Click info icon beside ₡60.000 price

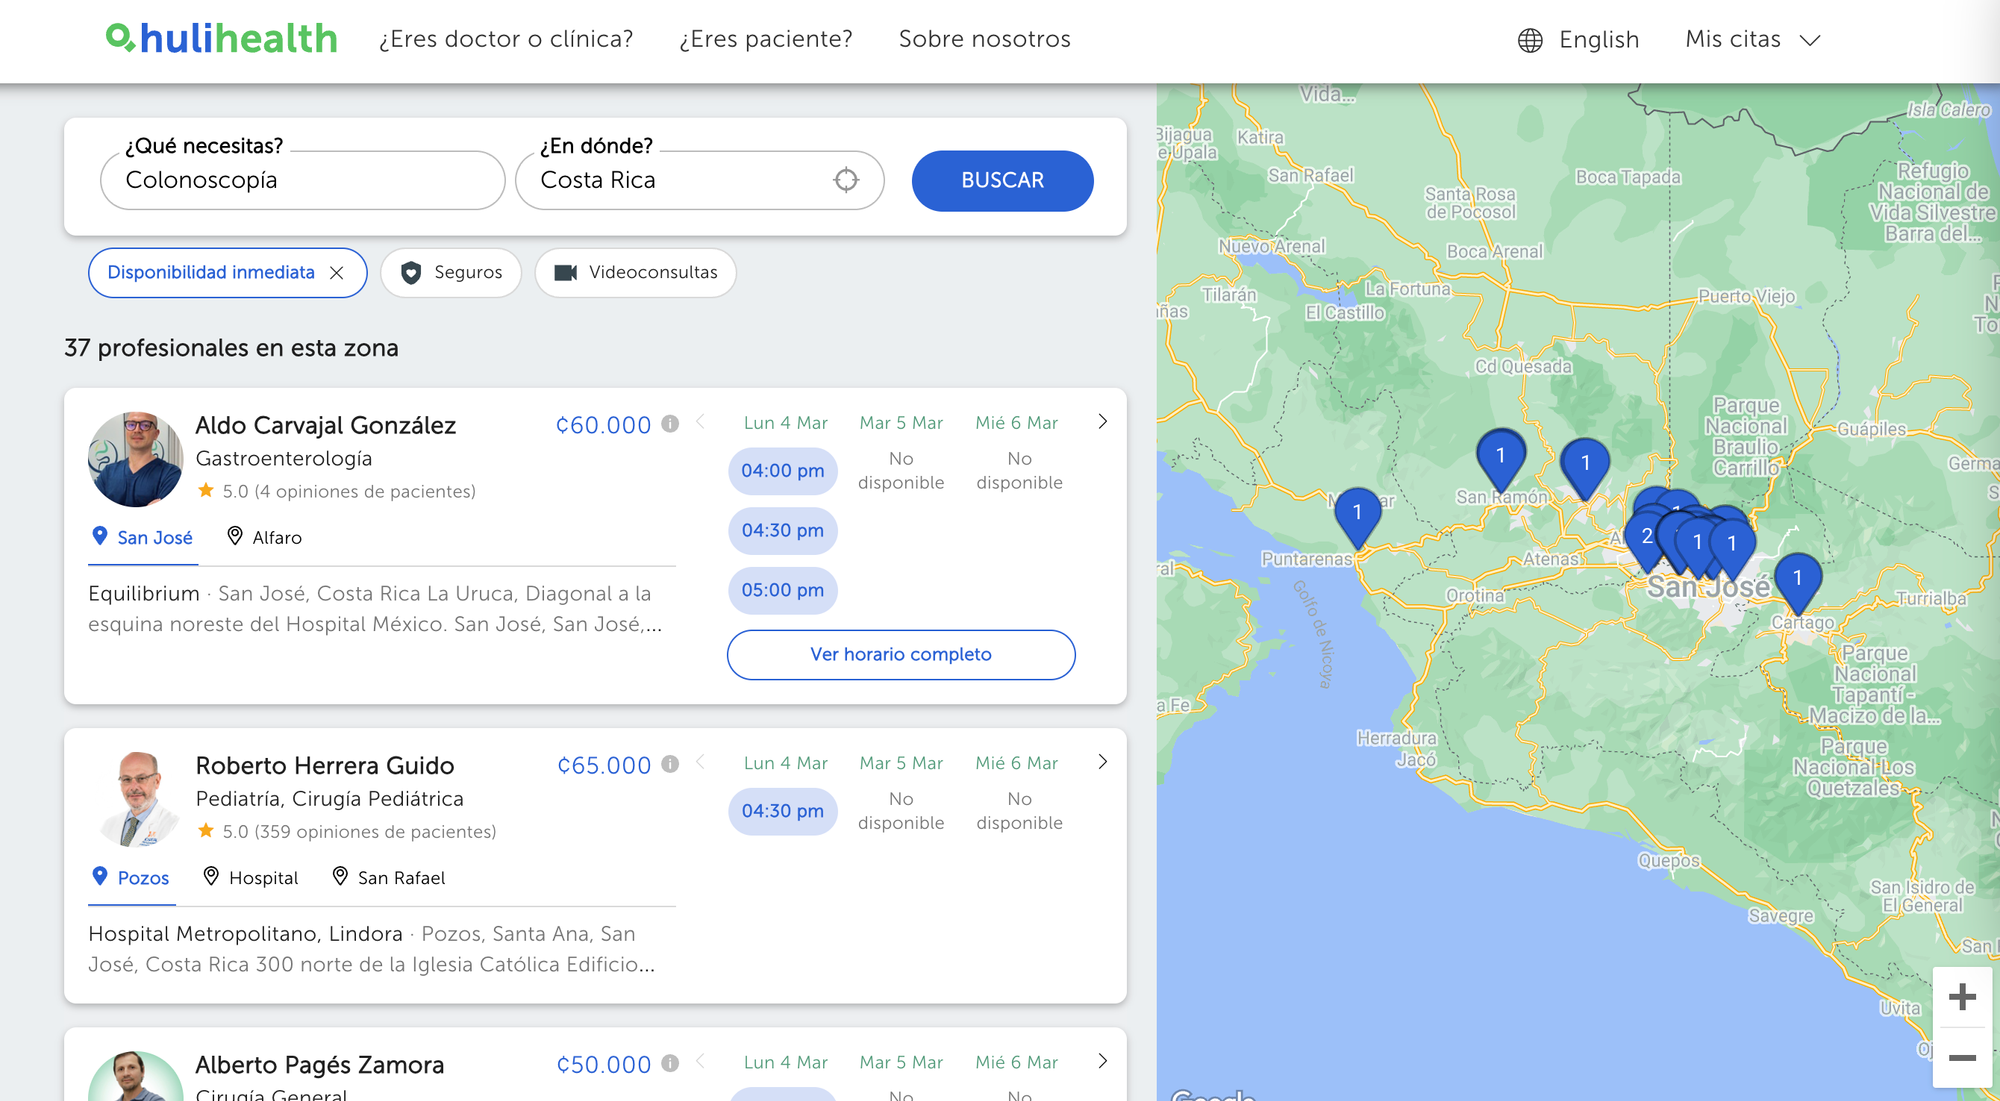[671, 424]
